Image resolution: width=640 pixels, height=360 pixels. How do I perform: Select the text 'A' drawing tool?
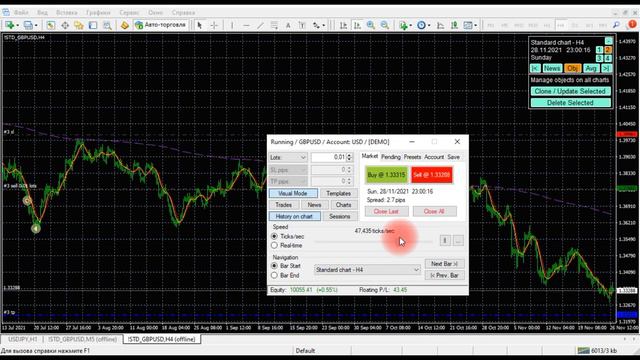[288, 25]
